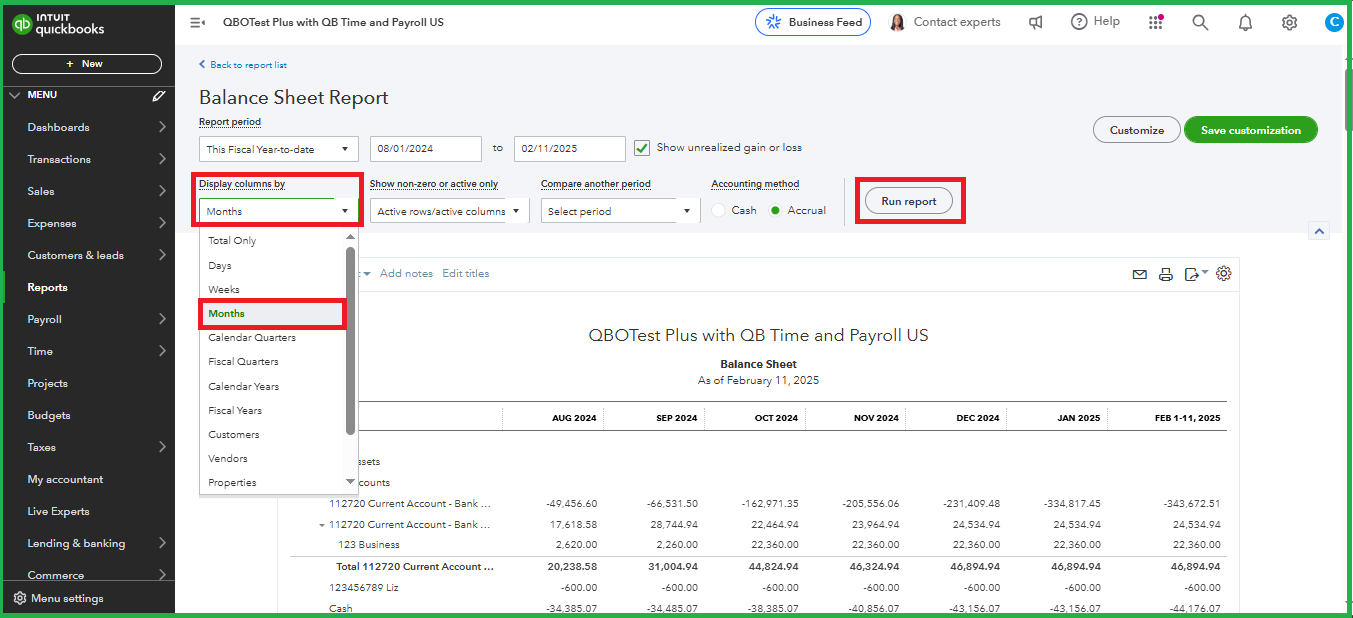Open the Help question mark icon
This screenshot has height=618, width=1353.
1079,22
